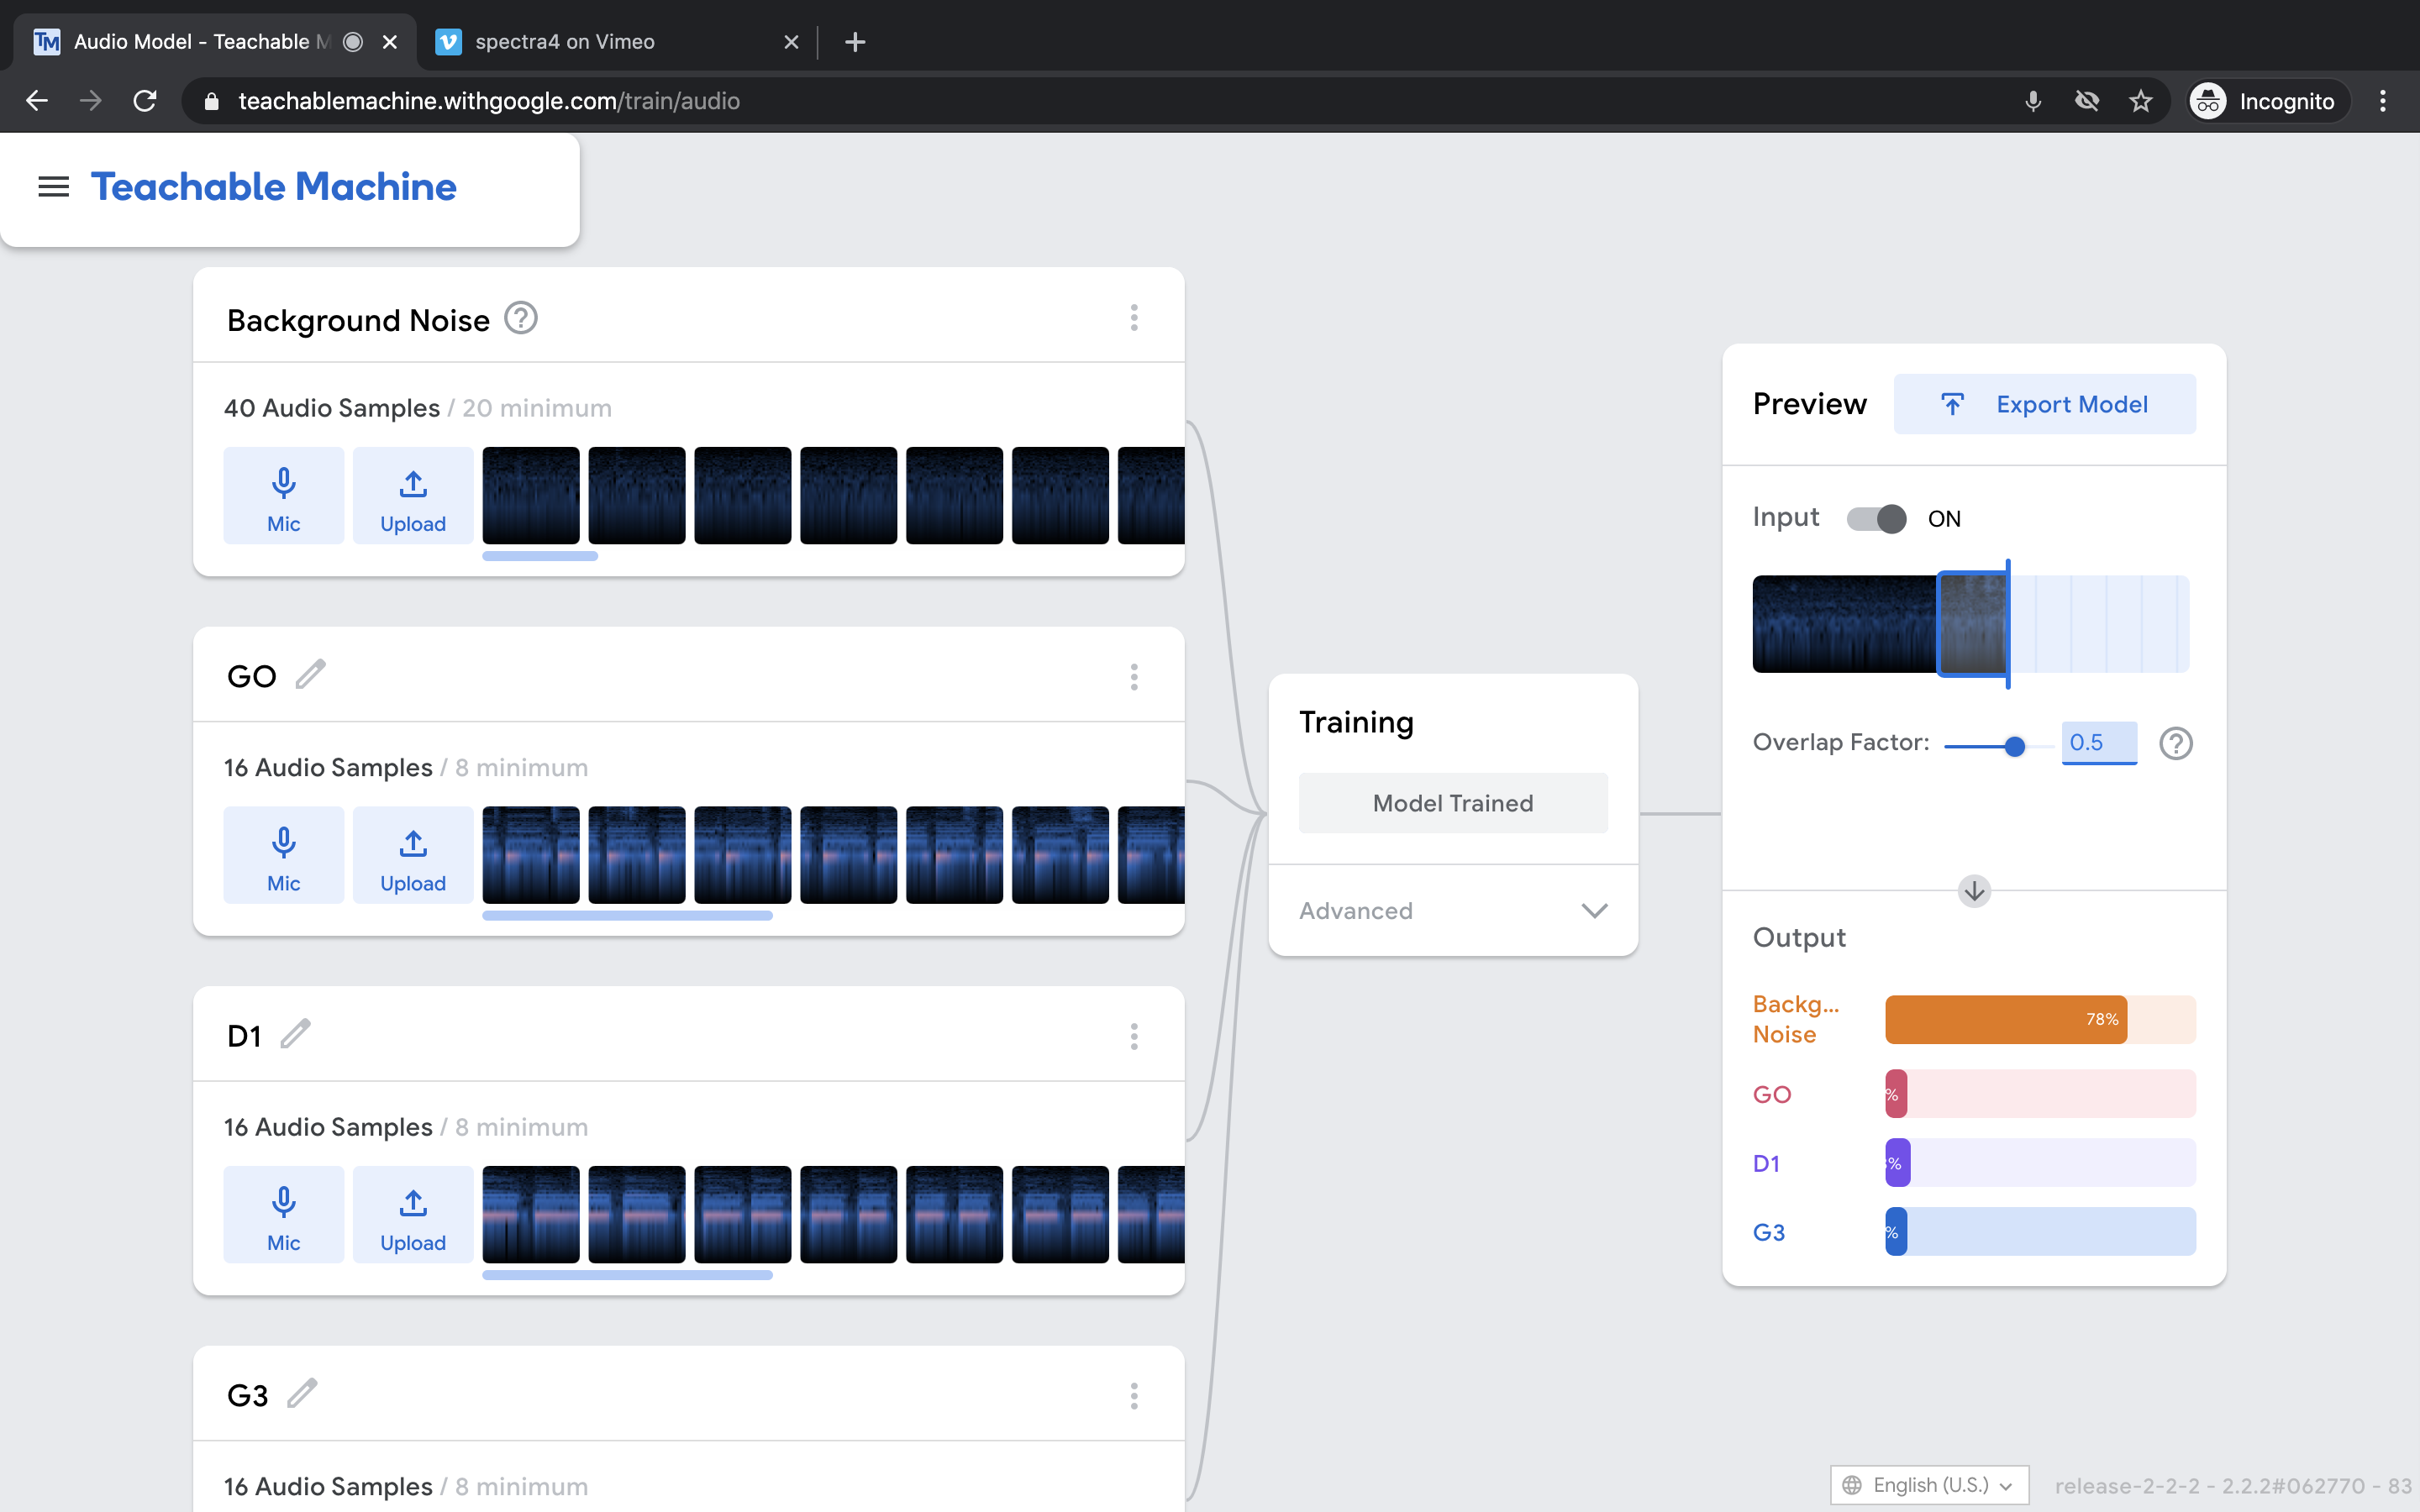Open the three-dot menu for GO class
This screenshot has height=1512, width=2420.
[x=1134, y=677]
